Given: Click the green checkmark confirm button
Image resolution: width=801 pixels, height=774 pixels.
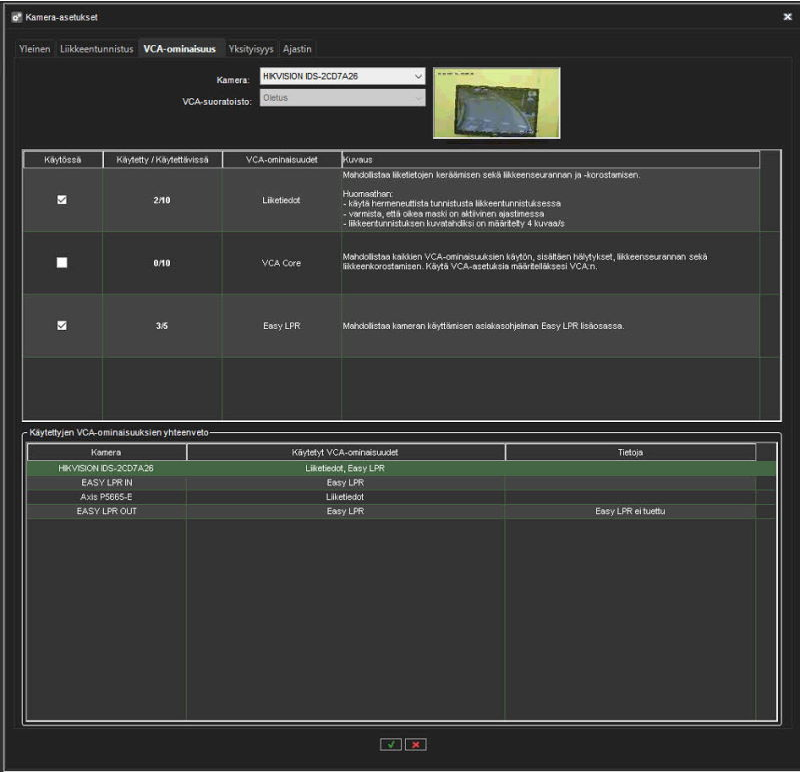Looking at the screenshot, I should click(x=390, y=745).
